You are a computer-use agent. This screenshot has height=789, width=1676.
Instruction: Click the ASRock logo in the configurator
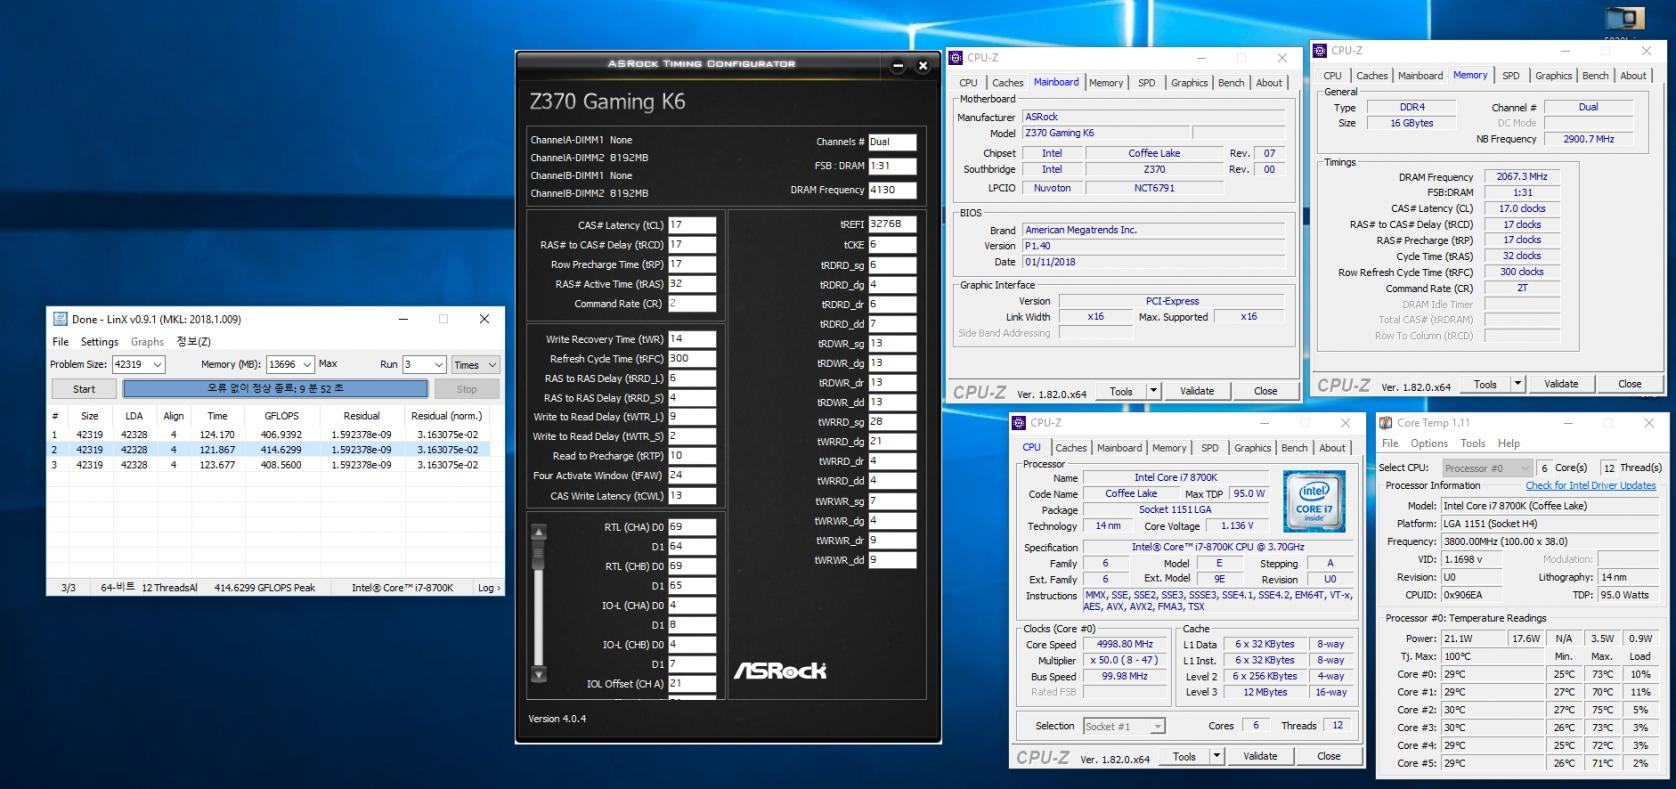[780, 670]
